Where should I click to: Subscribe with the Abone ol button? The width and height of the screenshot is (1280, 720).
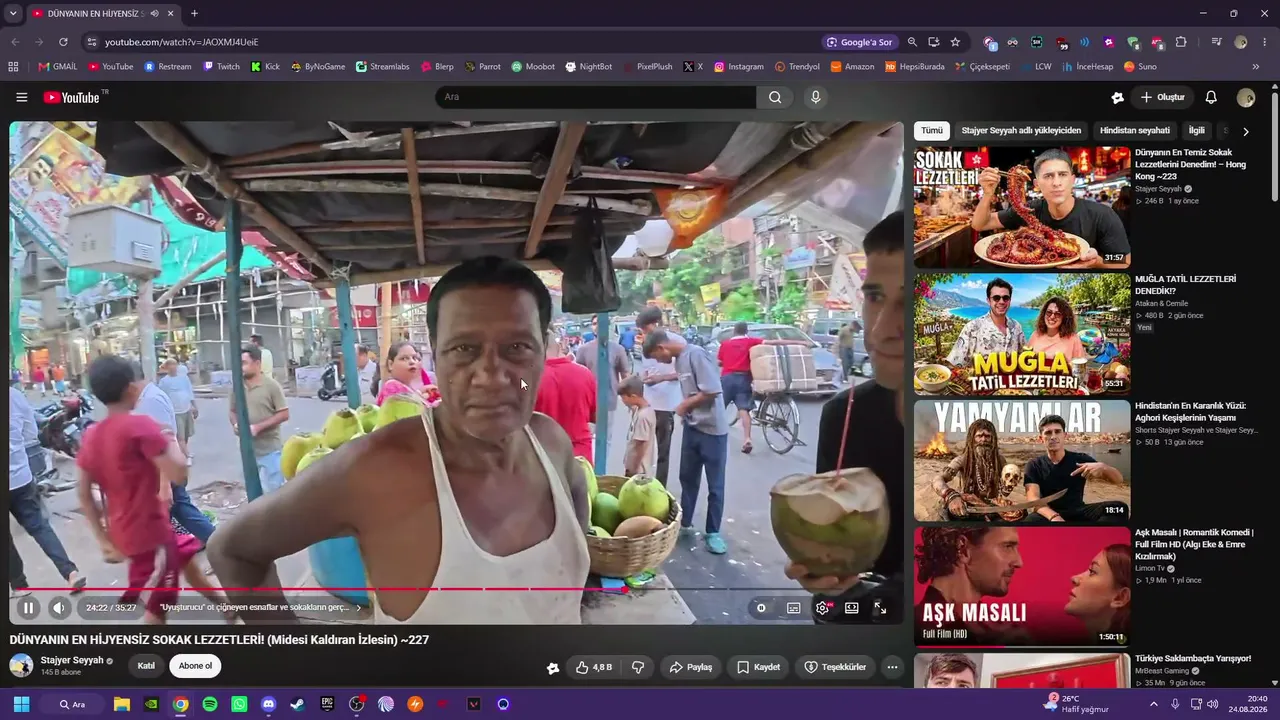pyautogui.click(x=195, y=666)
